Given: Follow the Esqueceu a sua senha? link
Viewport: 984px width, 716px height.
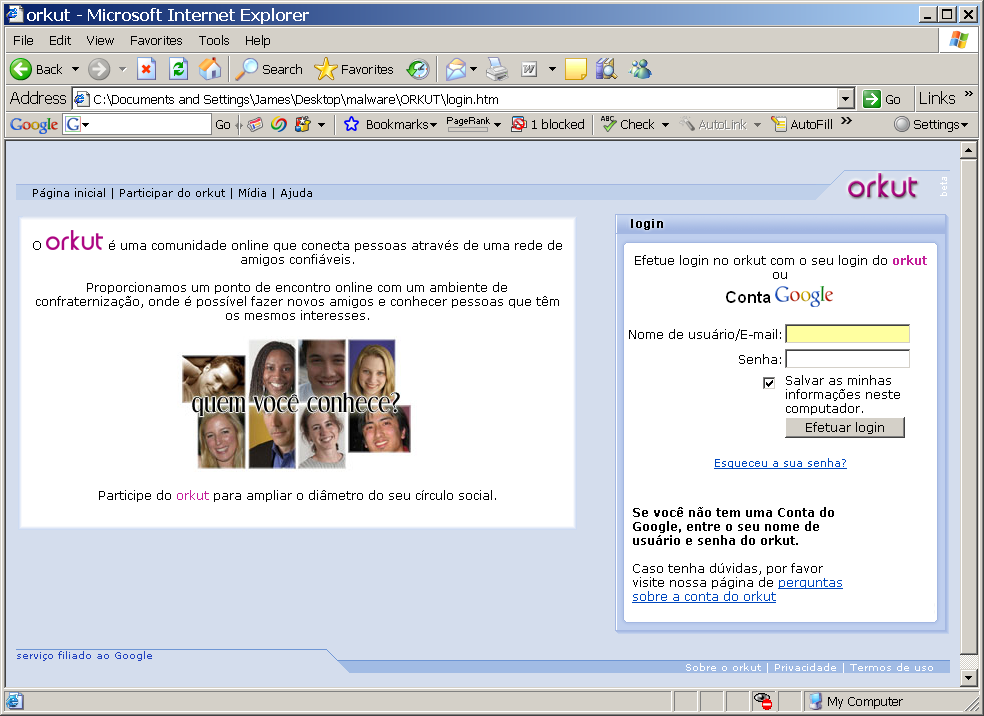Looking at the screenshot, I should [780, 463].
